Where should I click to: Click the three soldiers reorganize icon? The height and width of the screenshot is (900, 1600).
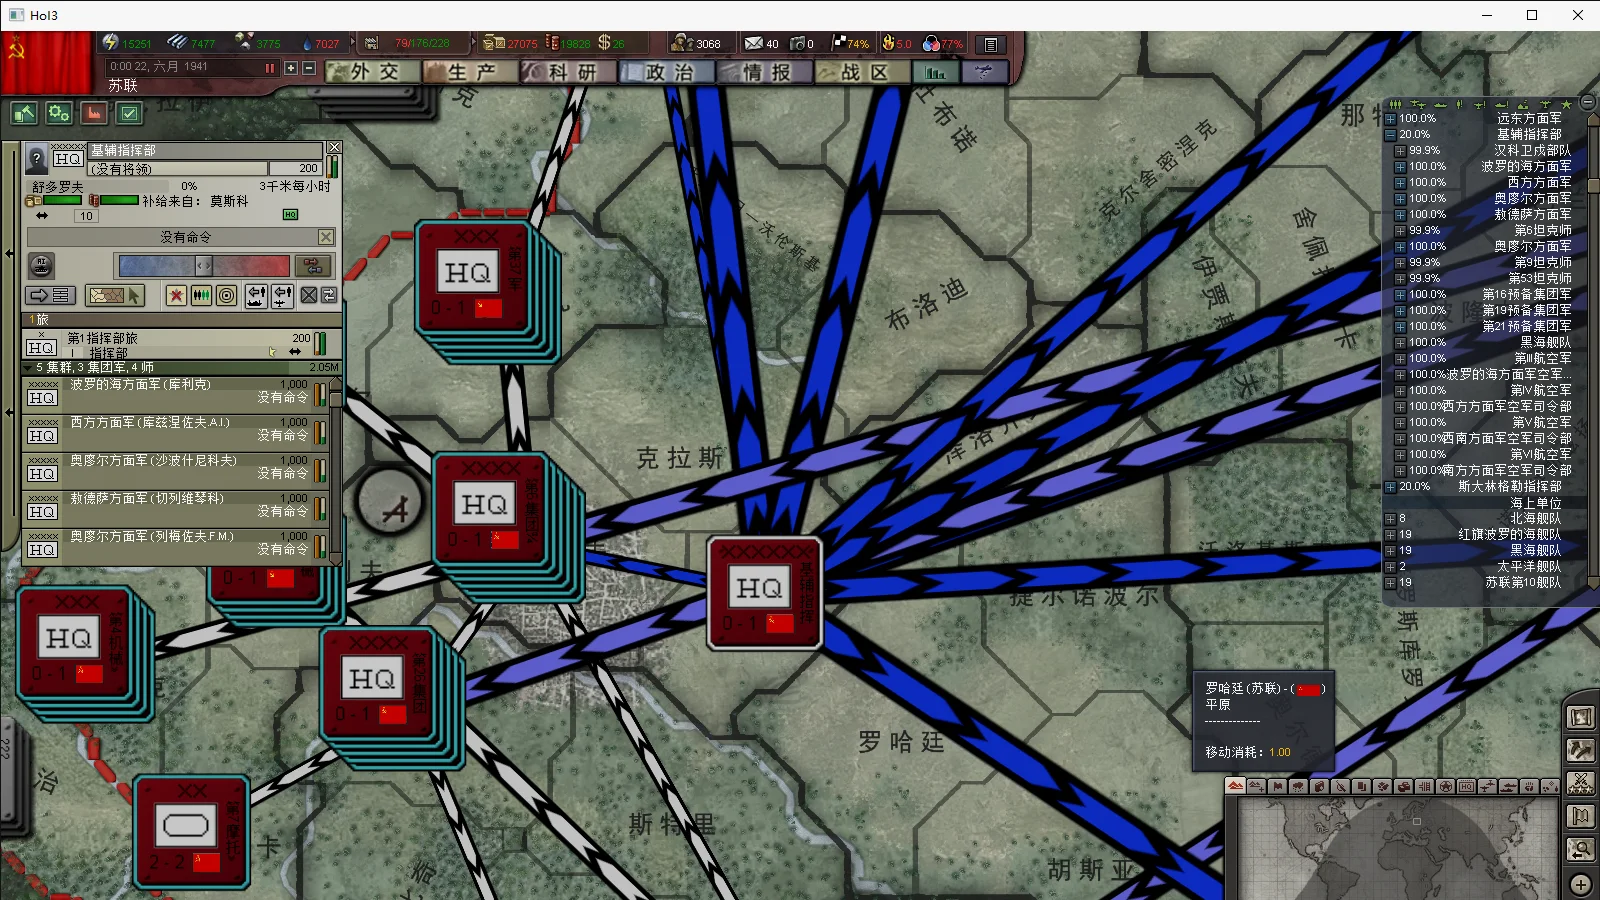[201, 295]
